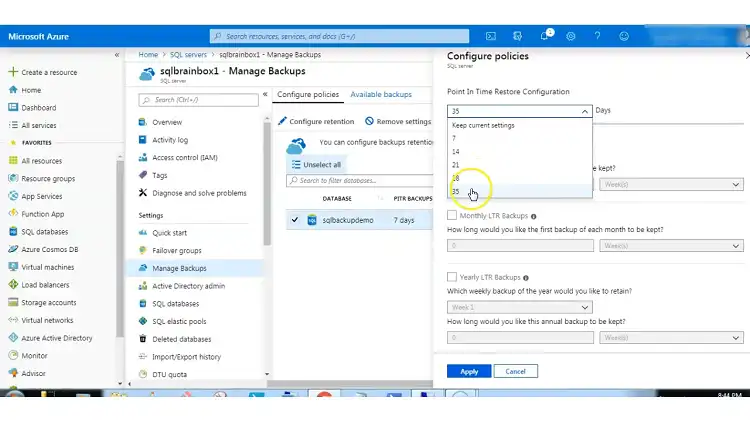Open Activity log in the resource menu
Image resolution: width=750 pixels, height=421 pixels.
click(170, 140)
